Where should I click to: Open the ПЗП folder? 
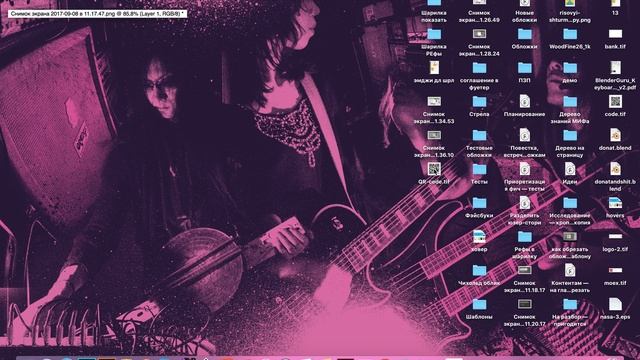524,67
